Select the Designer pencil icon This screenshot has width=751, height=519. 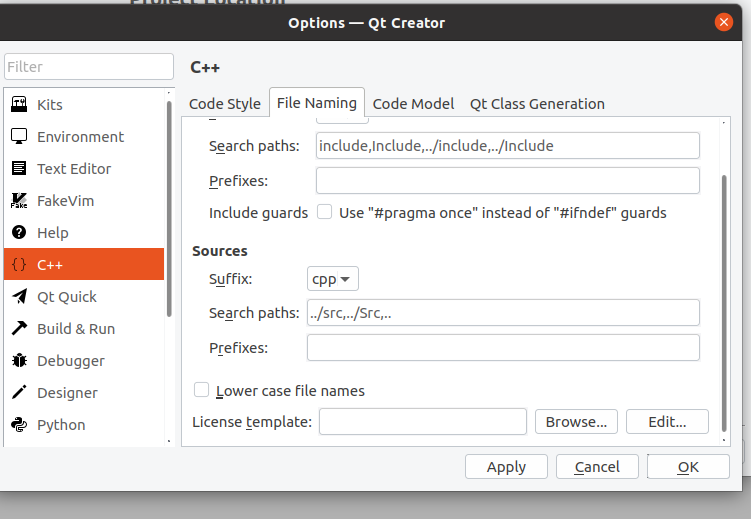[x=19, y=393]
